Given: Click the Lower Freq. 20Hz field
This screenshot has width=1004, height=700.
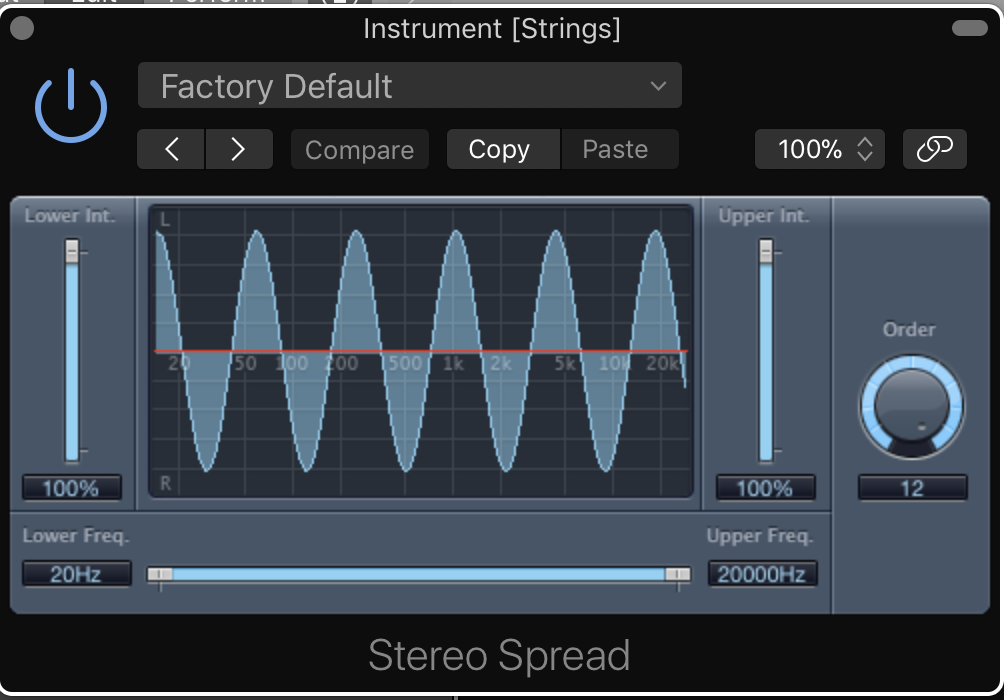Looking at the screenshot, I should (76, 574).
